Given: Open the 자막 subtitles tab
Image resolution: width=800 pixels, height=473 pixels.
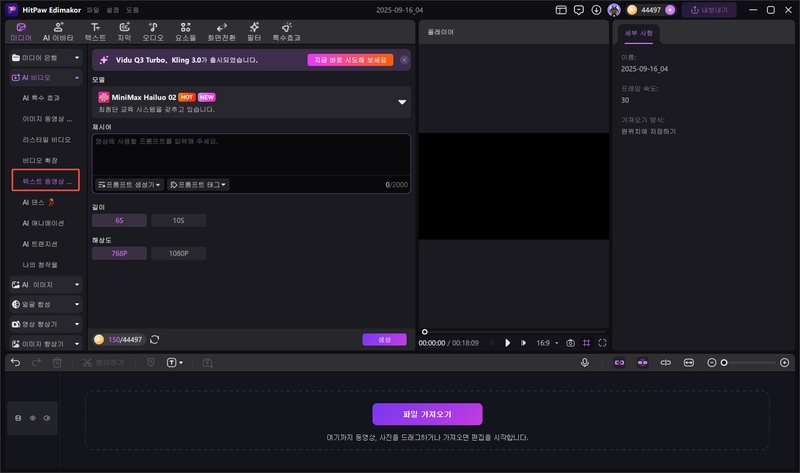Looking at the screenshot, I should pyautogui.click(x=124, y=32).
